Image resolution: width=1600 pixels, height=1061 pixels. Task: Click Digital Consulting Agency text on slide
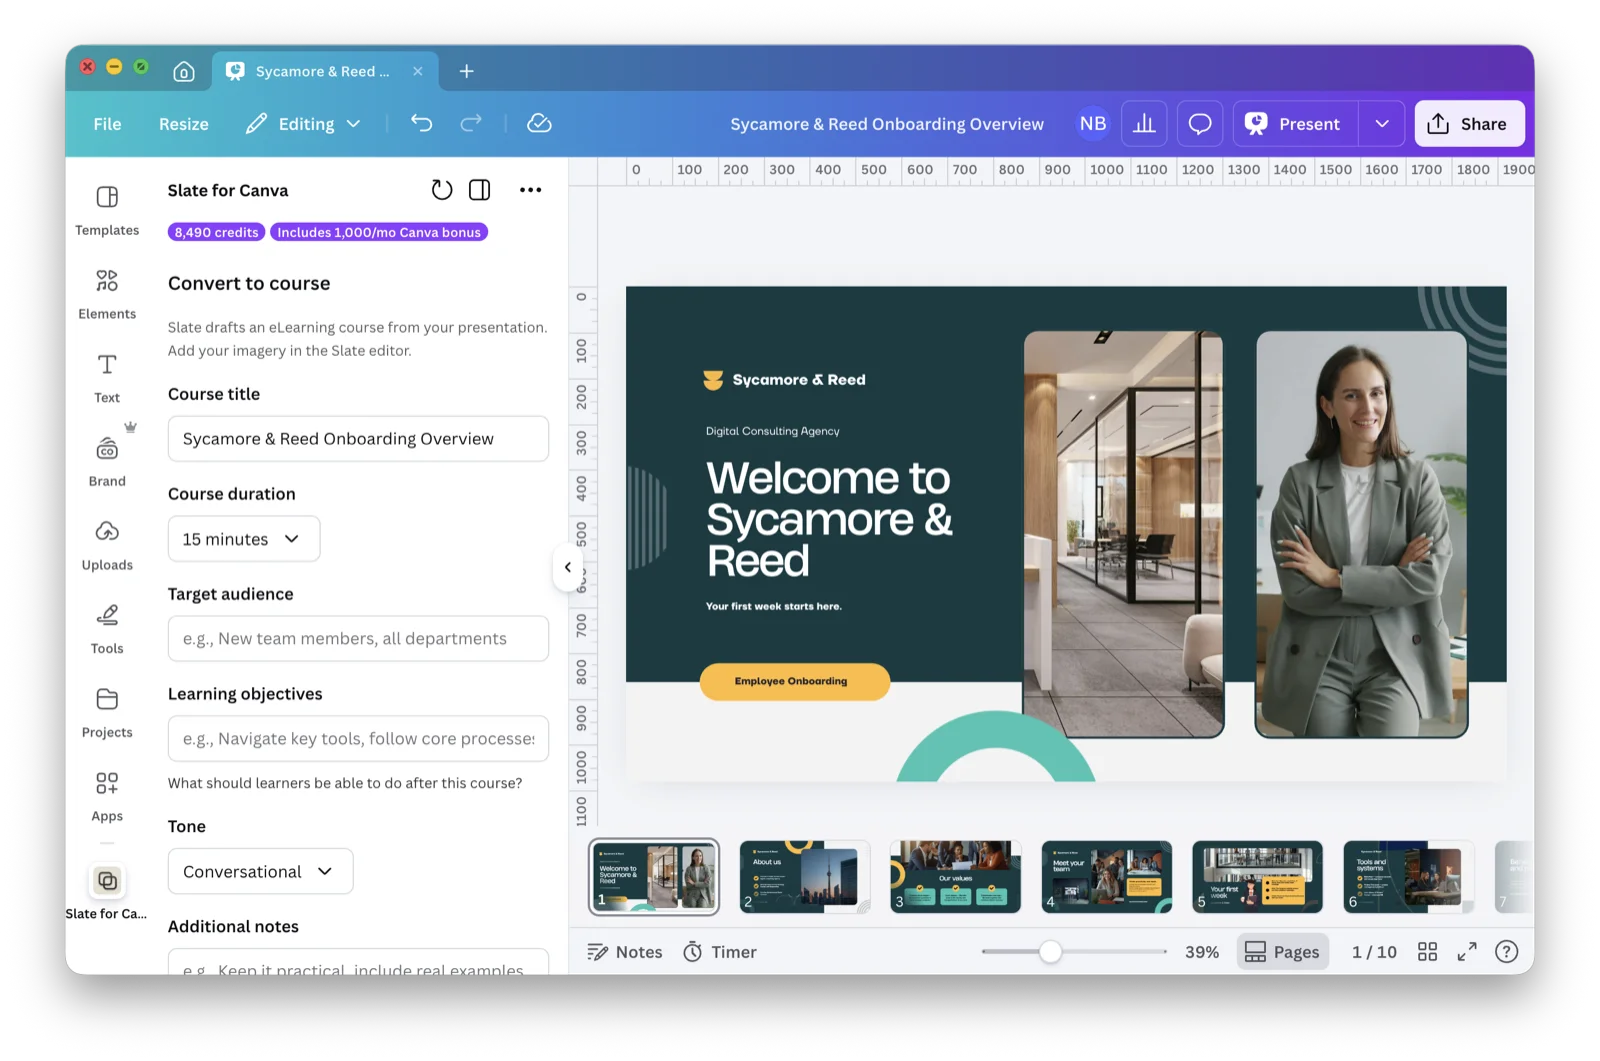point(772,431)
